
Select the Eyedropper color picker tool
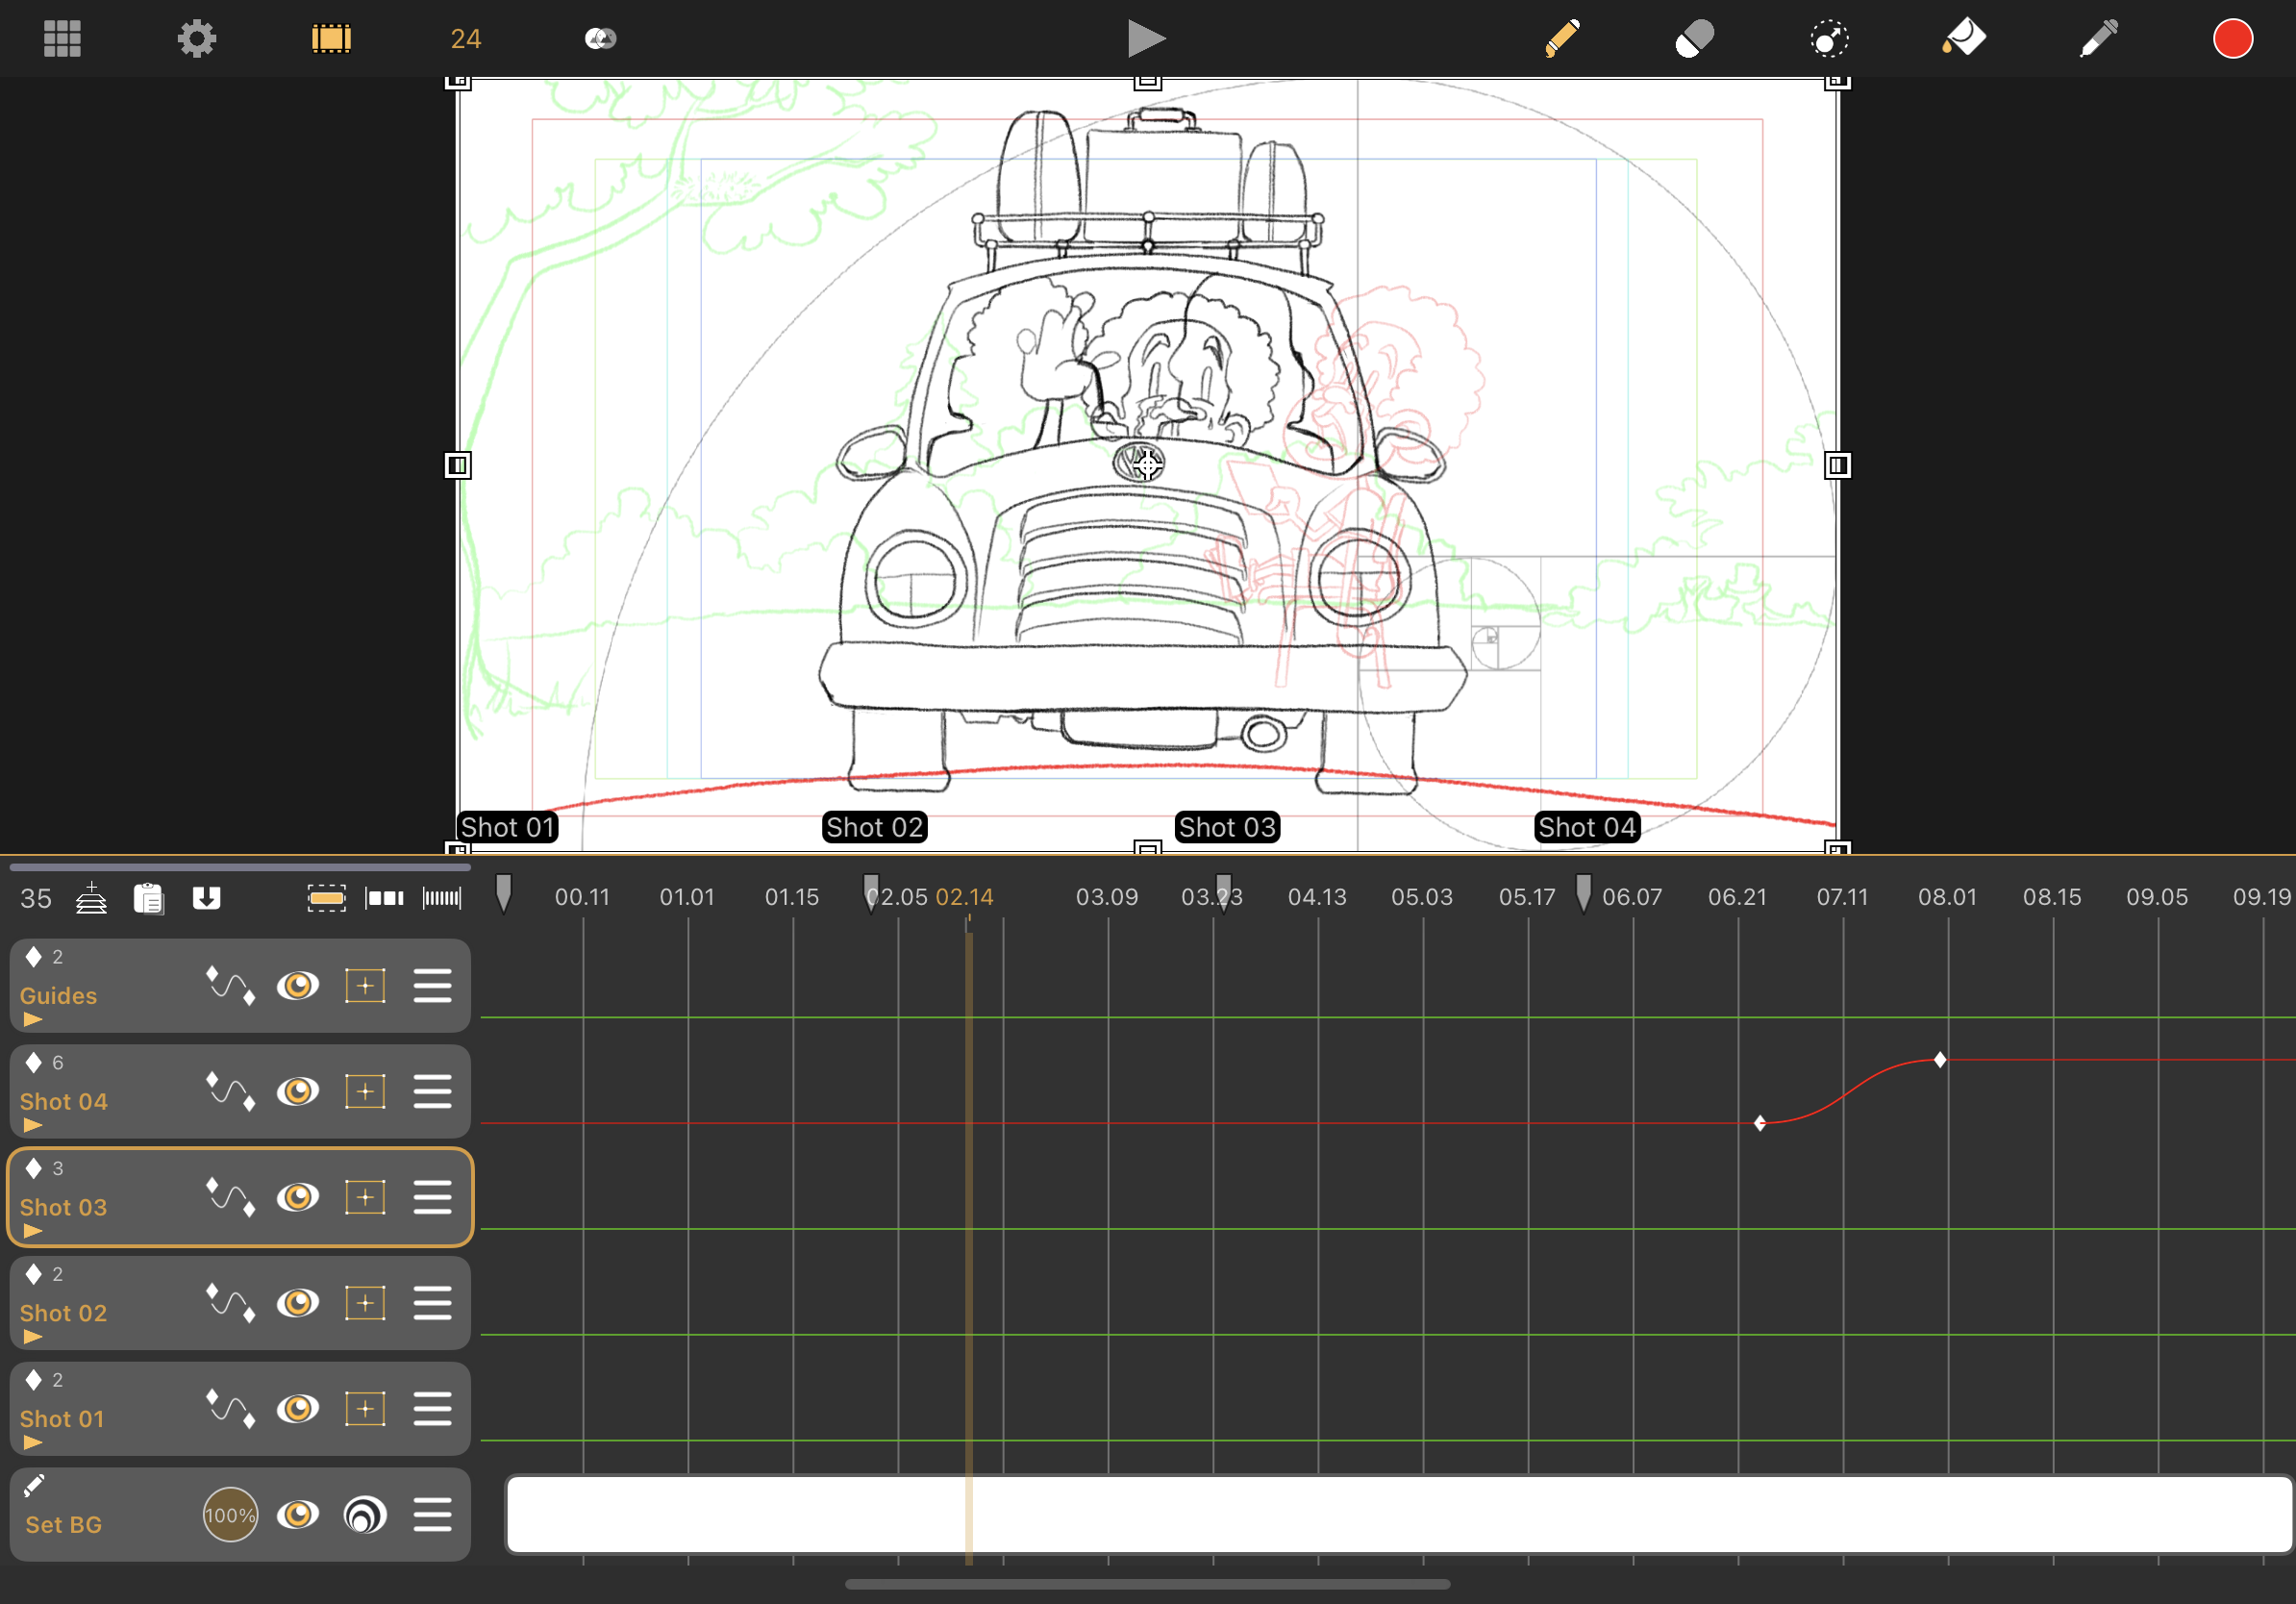2098,39
